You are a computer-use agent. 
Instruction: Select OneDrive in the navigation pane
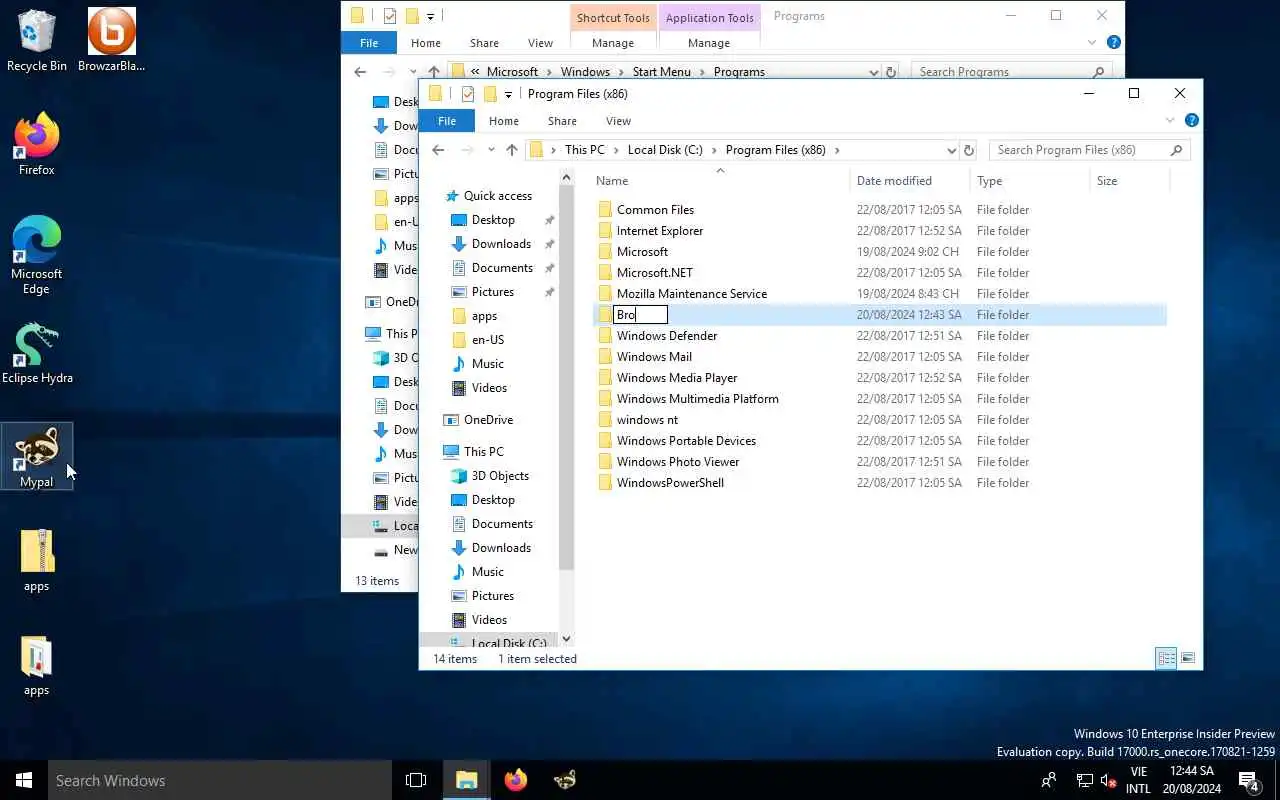tap(488, 420)
